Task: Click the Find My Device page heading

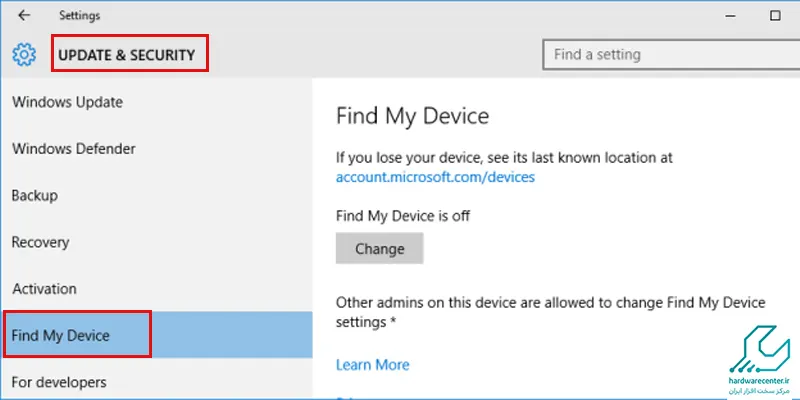Action: pyautogui.click(x=412, y=116)
